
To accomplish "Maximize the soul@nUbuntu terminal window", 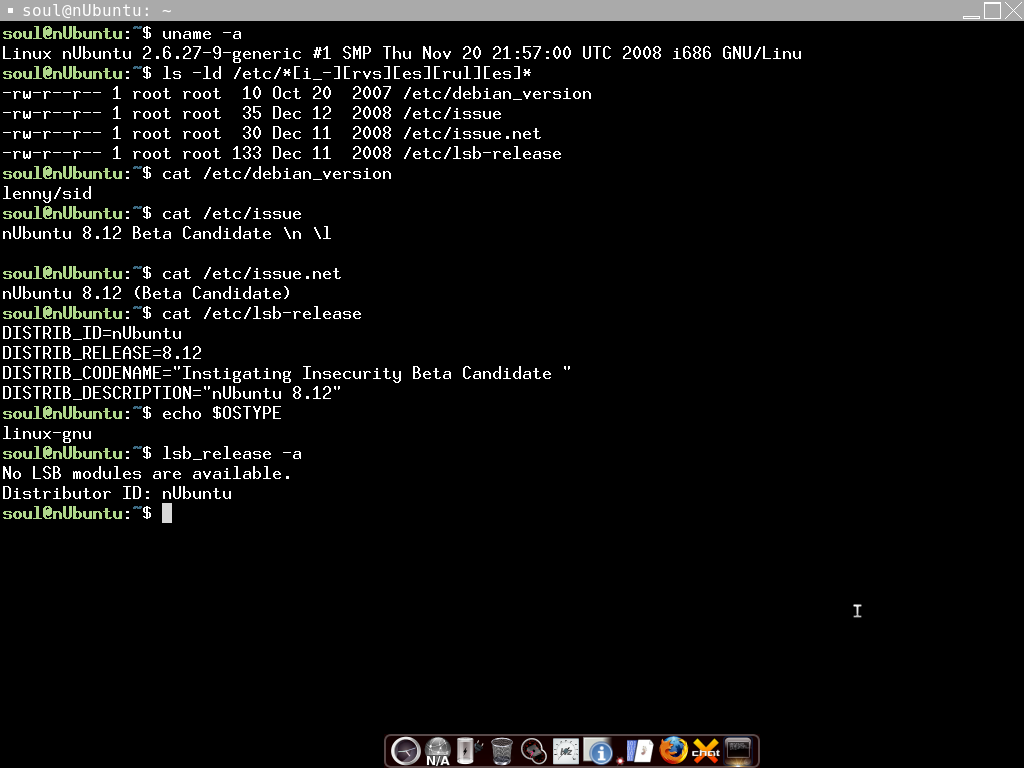I will click(x=992, y=10).
